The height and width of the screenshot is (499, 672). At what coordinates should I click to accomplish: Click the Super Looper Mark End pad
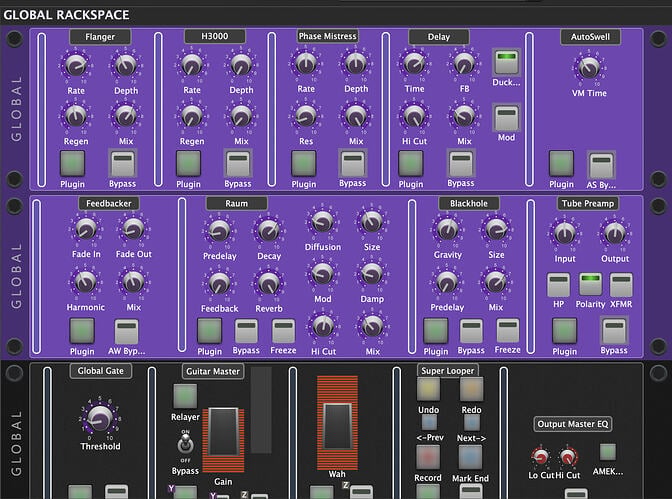[471, 457]
